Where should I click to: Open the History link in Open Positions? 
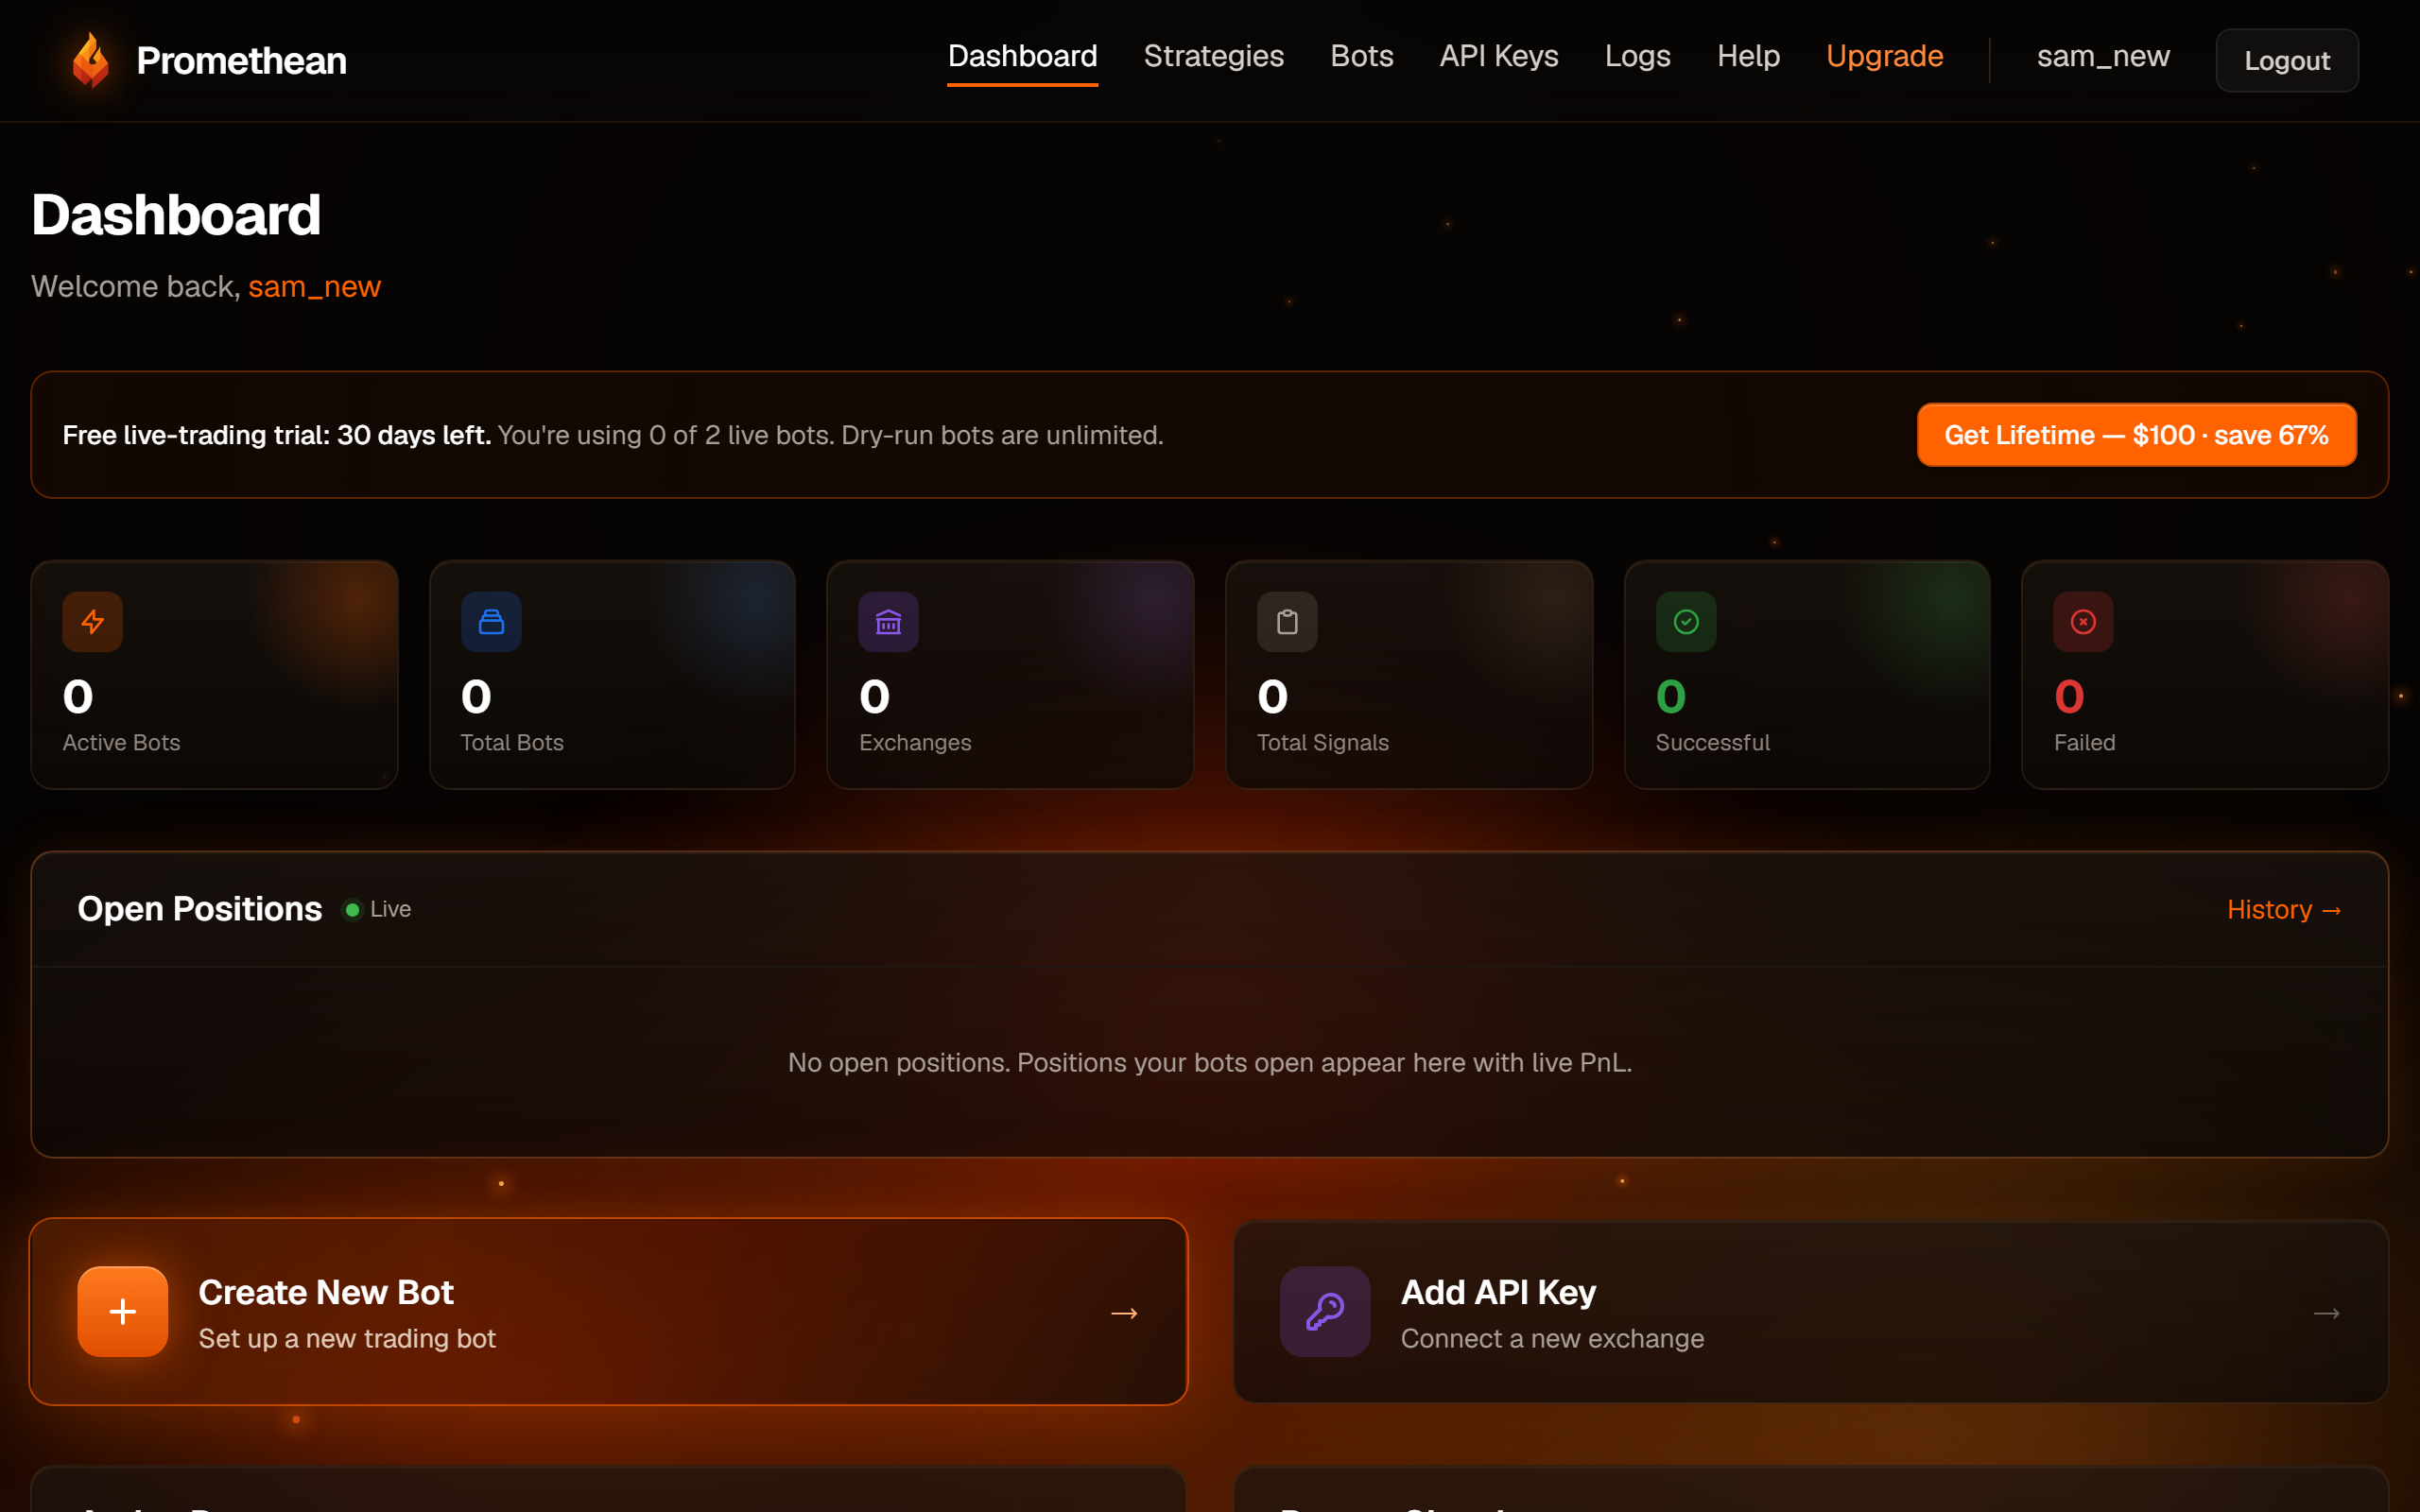click(2284, 910)
